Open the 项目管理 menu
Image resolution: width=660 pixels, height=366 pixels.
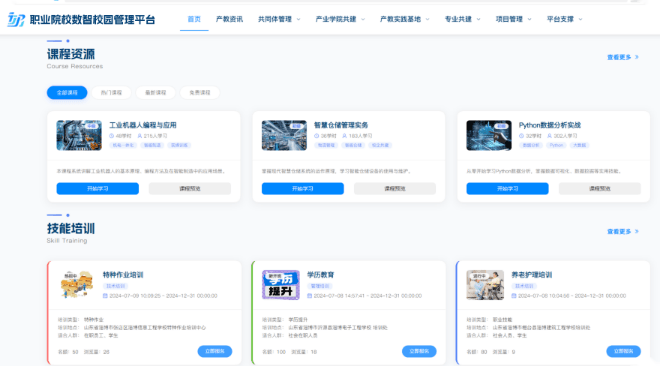pyautogui.click(x=509, y=19)
